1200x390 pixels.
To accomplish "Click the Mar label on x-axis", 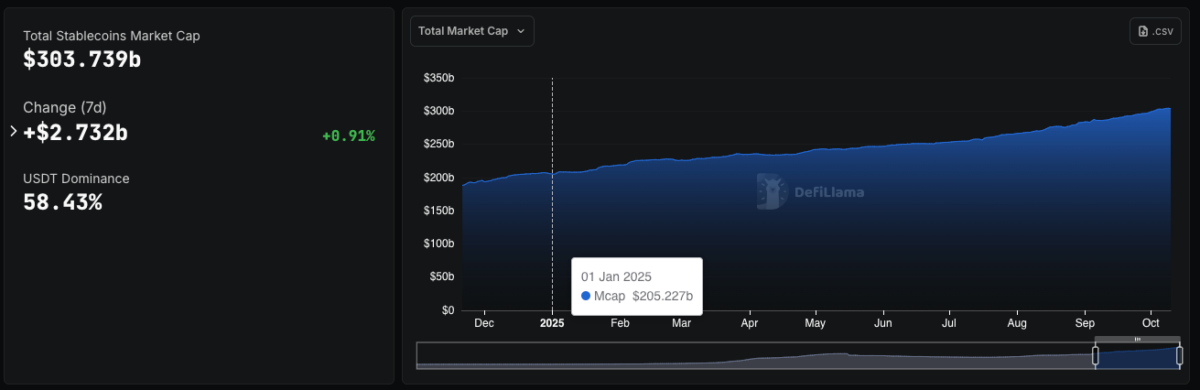I will (x=681, y=324).
